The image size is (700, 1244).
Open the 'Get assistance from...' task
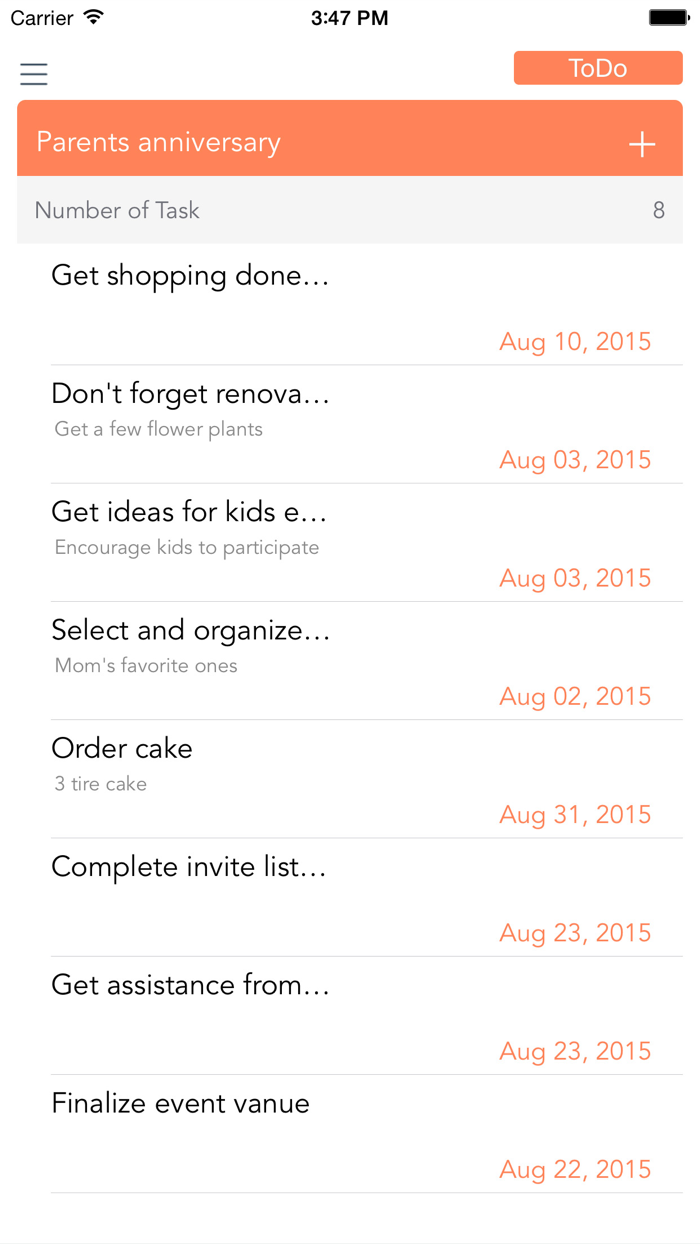[x=190, y=985]
